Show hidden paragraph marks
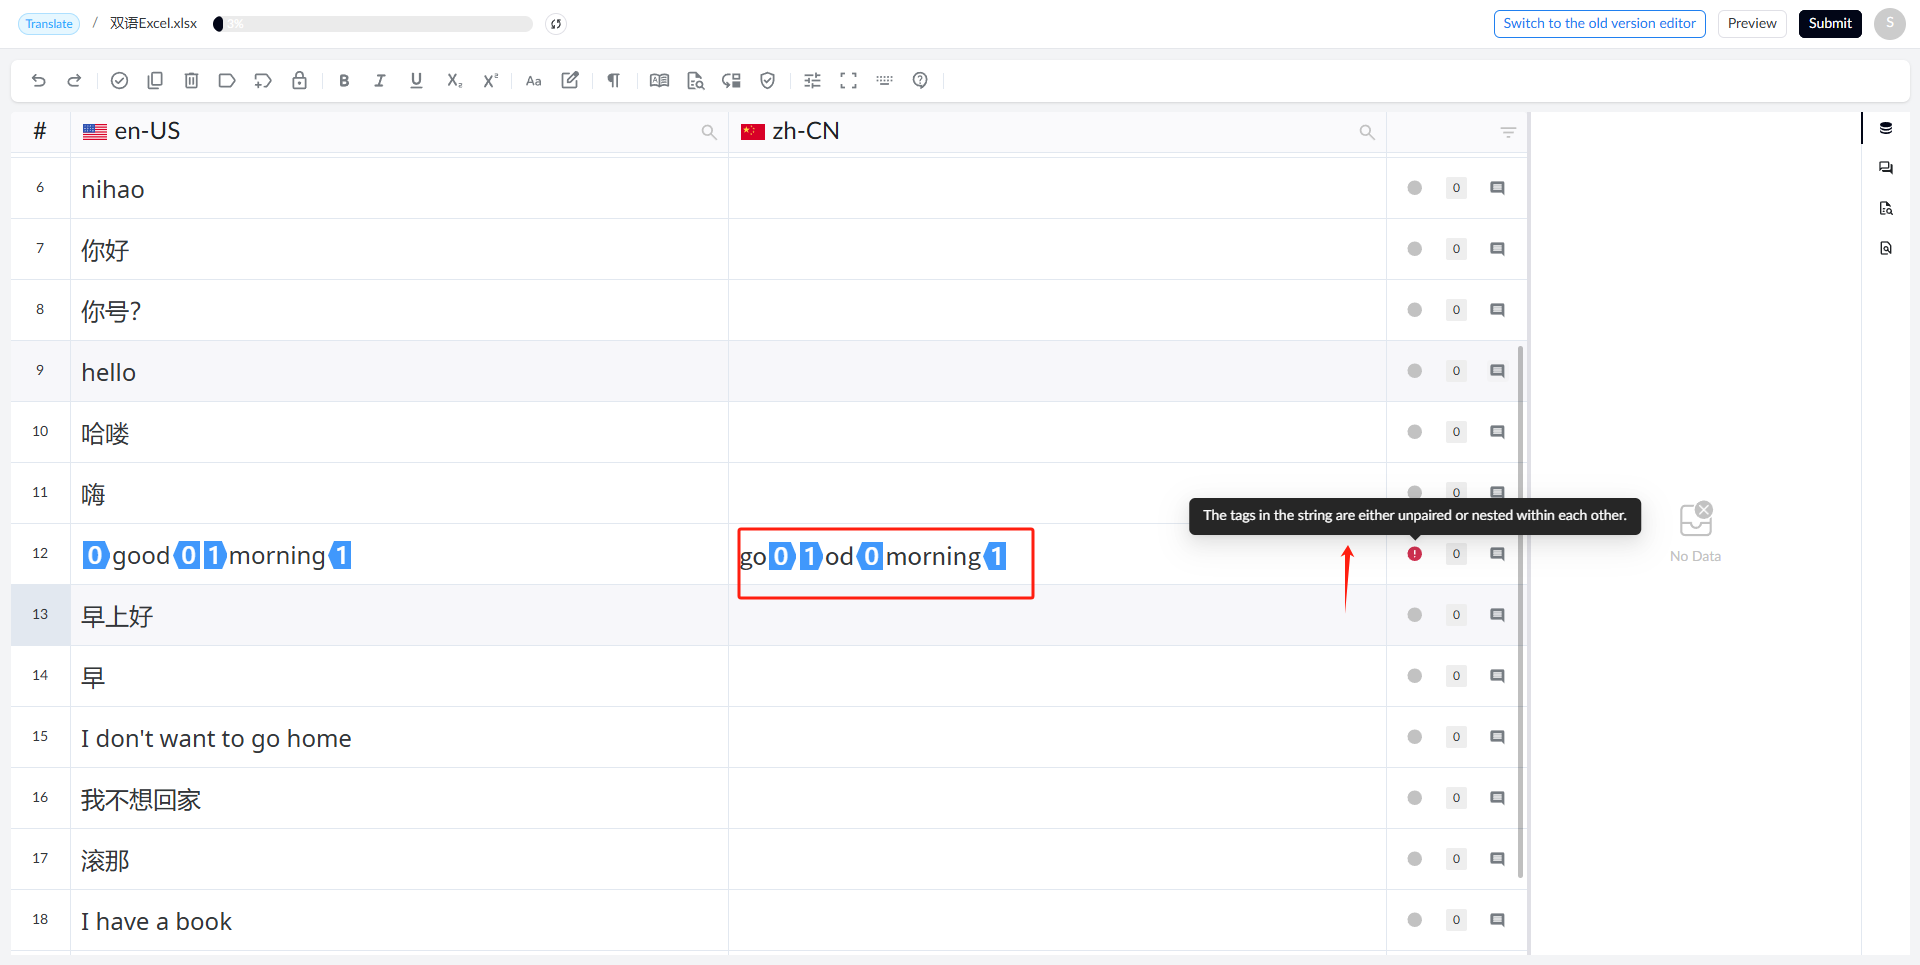 [x=614, y=81]
